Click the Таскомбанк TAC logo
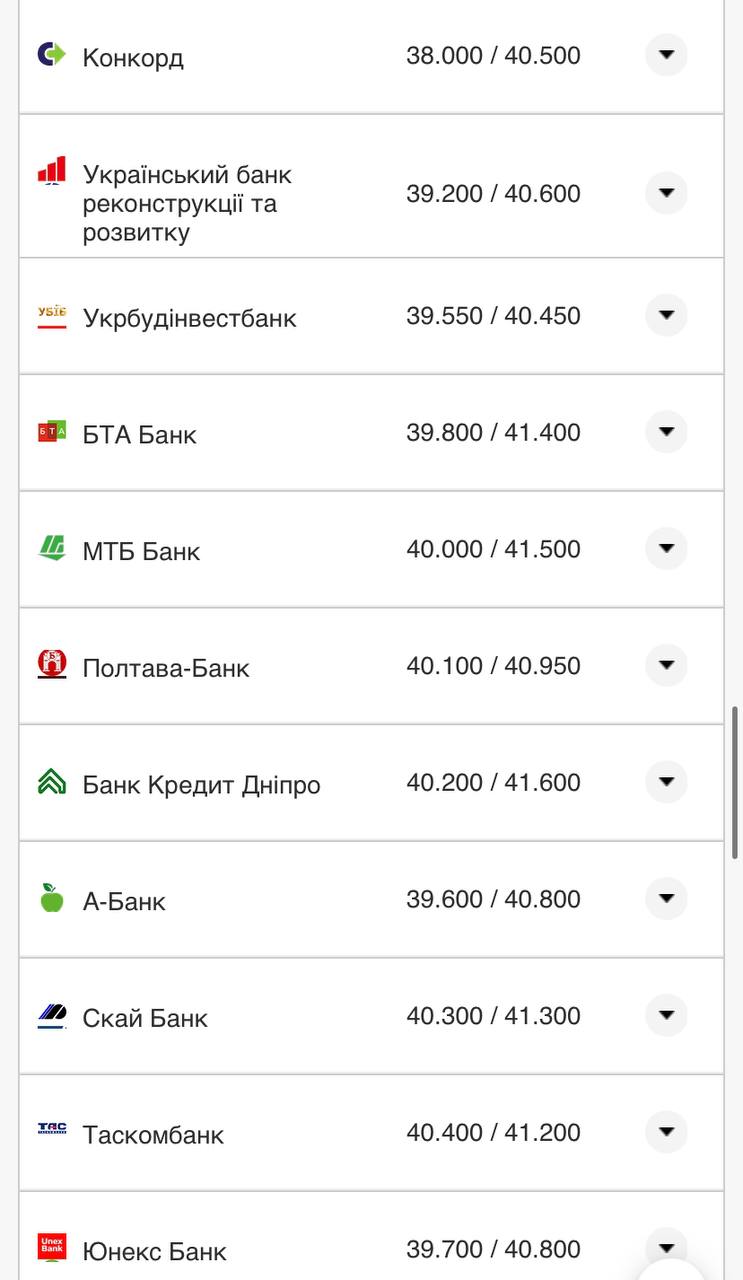 (x=52, y=1129)
